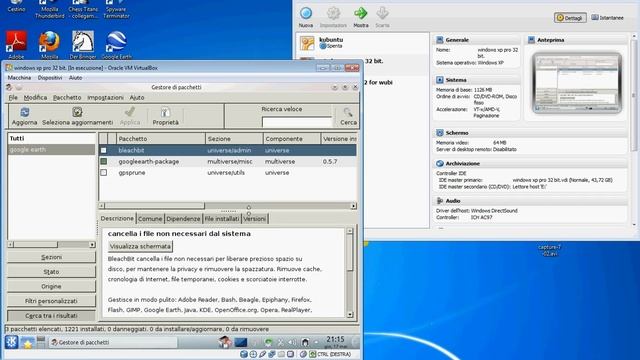Click the Cerca tra i risultati button
Image resolution: width=640 pixels, height=360 pixels.
[51, 316]
